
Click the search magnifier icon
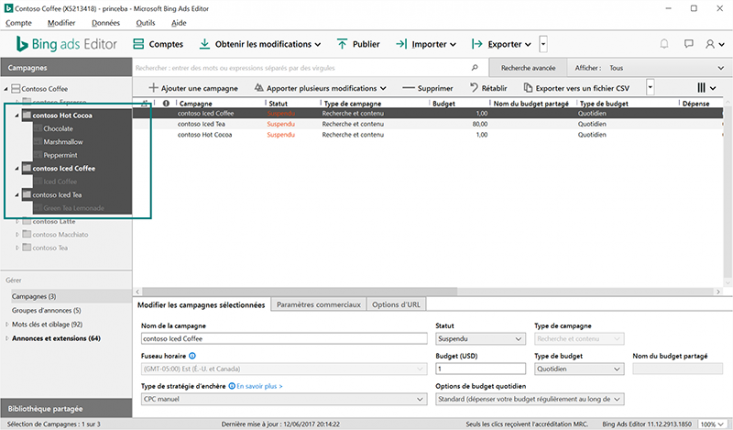tap(474, 68)
